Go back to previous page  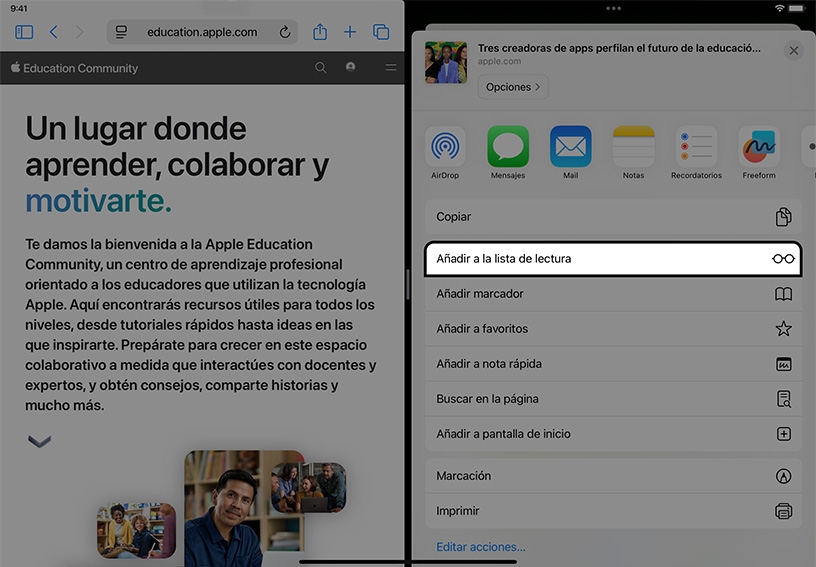pyautogui.click(x=53, y=32)
